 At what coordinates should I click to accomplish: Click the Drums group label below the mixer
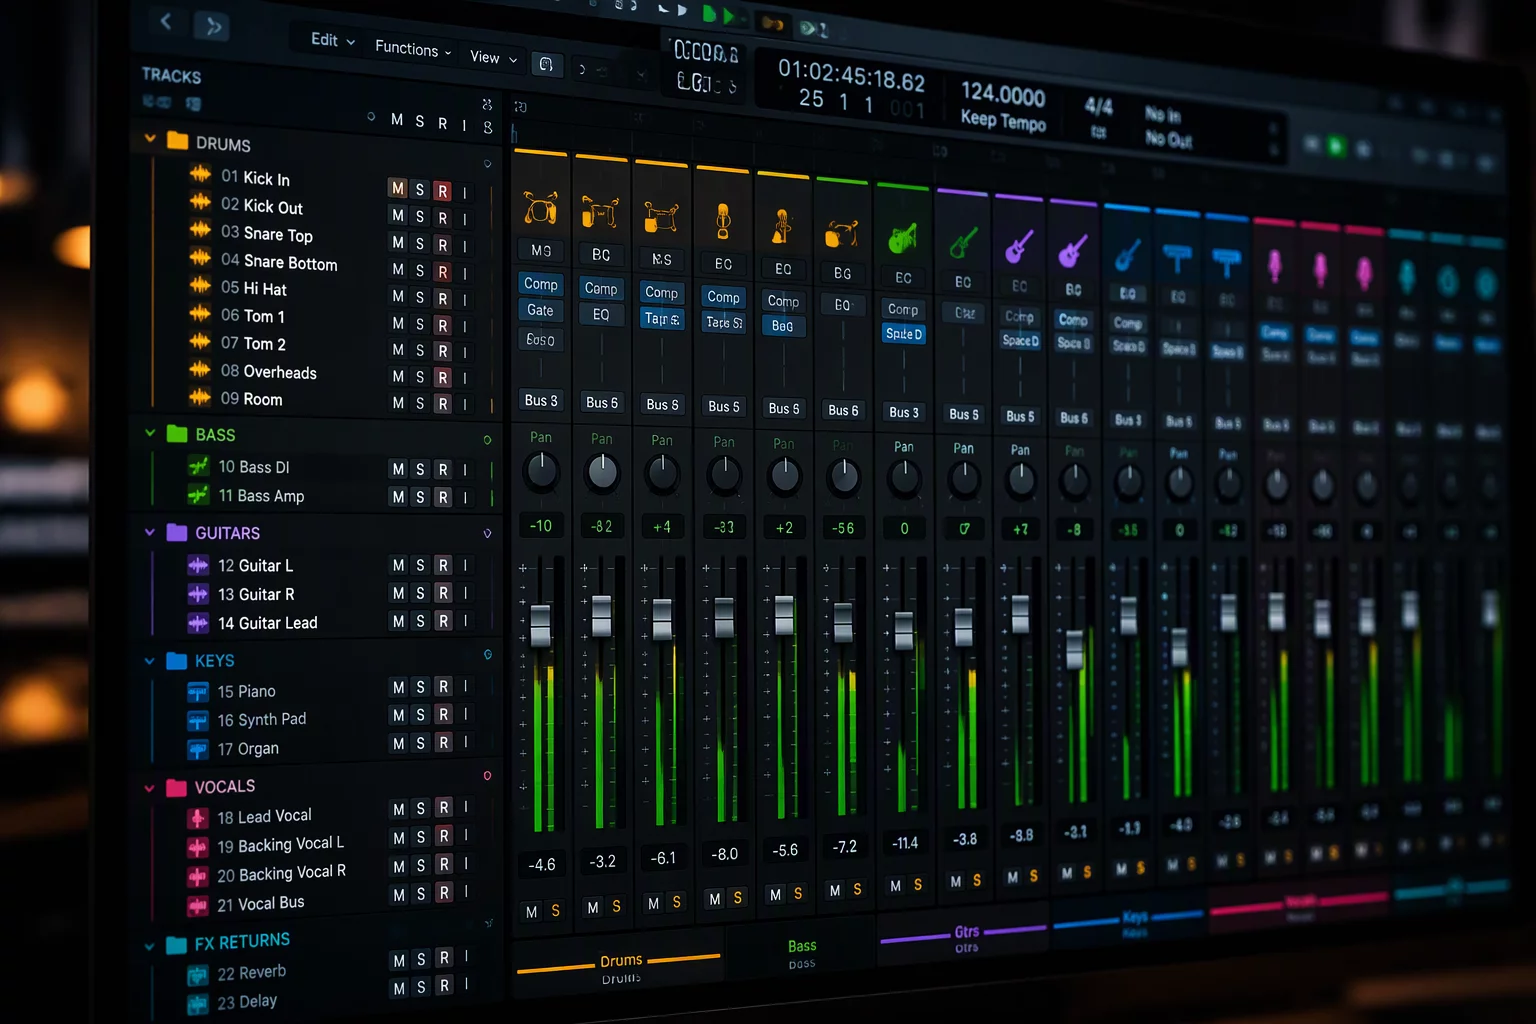(x=621, y=960)
